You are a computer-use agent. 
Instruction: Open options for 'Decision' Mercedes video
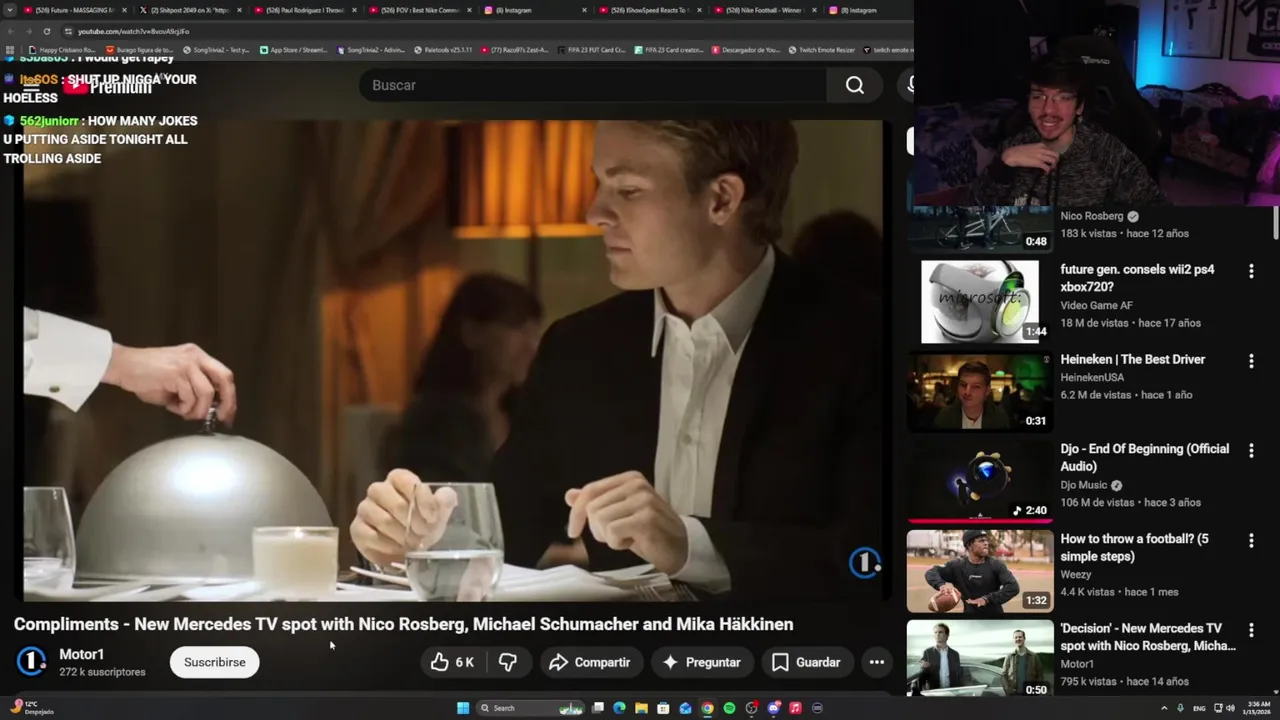coord(1251,631)
